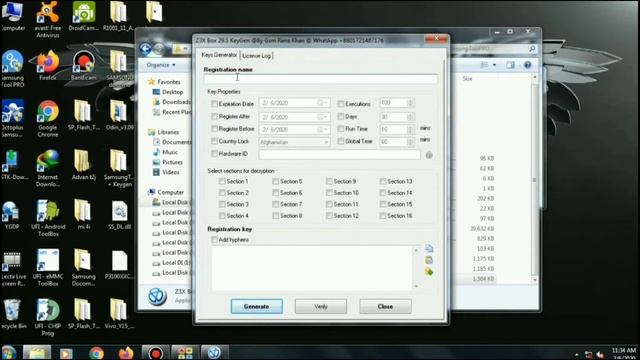Enable the Executions checkbox
This screenshot has width=640, height=360.
[340, 104]
